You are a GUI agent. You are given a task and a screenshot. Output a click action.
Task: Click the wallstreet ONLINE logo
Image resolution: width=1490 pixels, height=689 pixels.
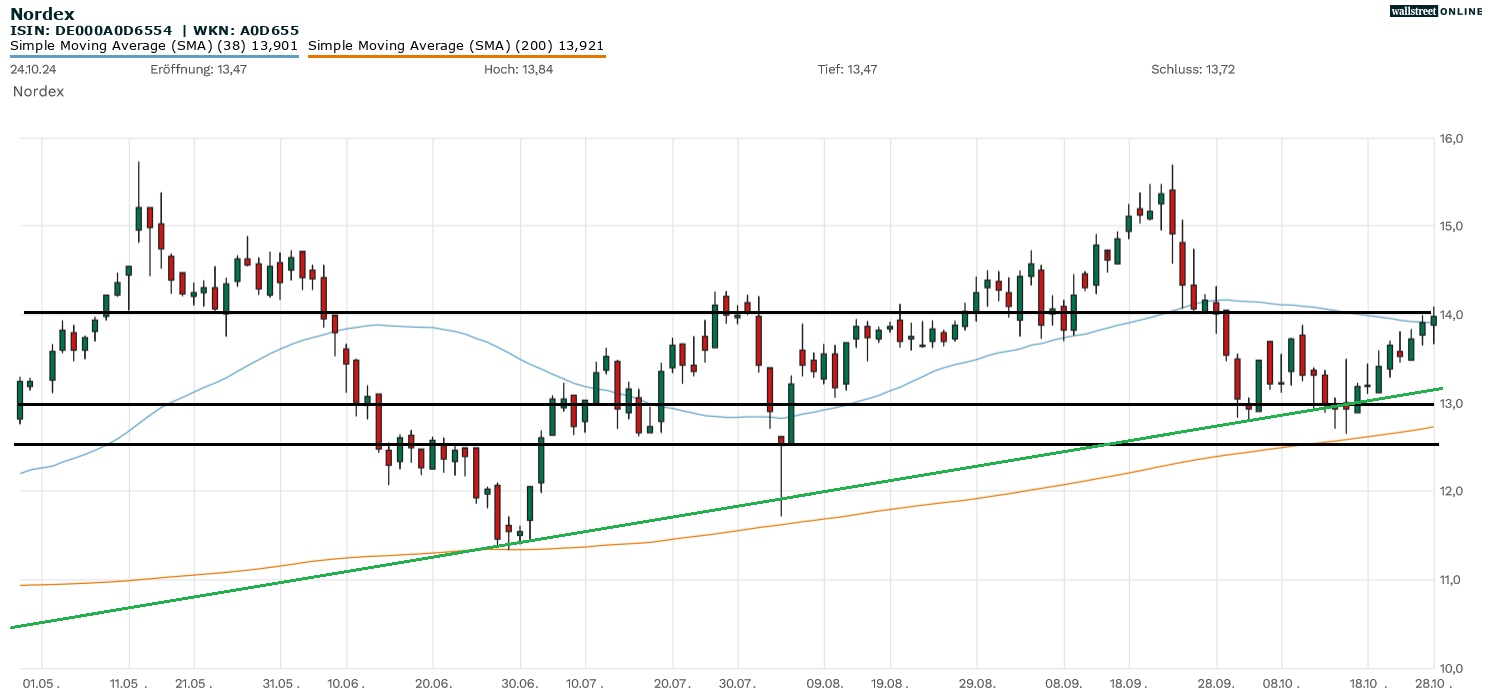pyautogui.click(x=1436, y=11)
